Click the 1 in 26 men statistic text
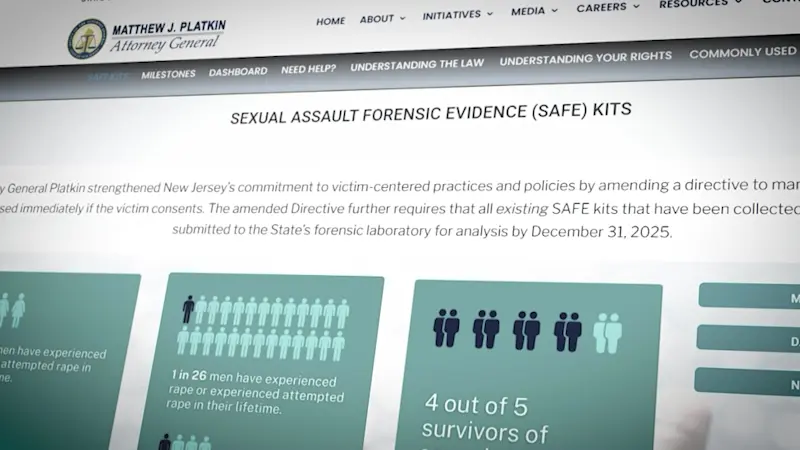 tap(255, 392)
